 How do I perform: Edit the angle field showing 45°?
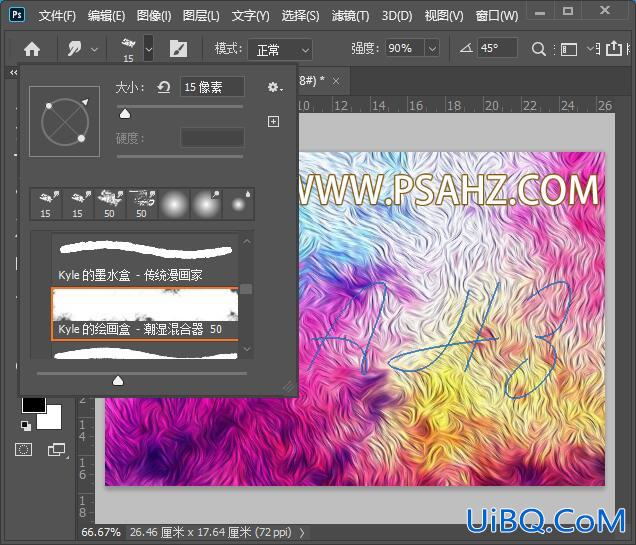pyautogui.click(x=497, y=48)
